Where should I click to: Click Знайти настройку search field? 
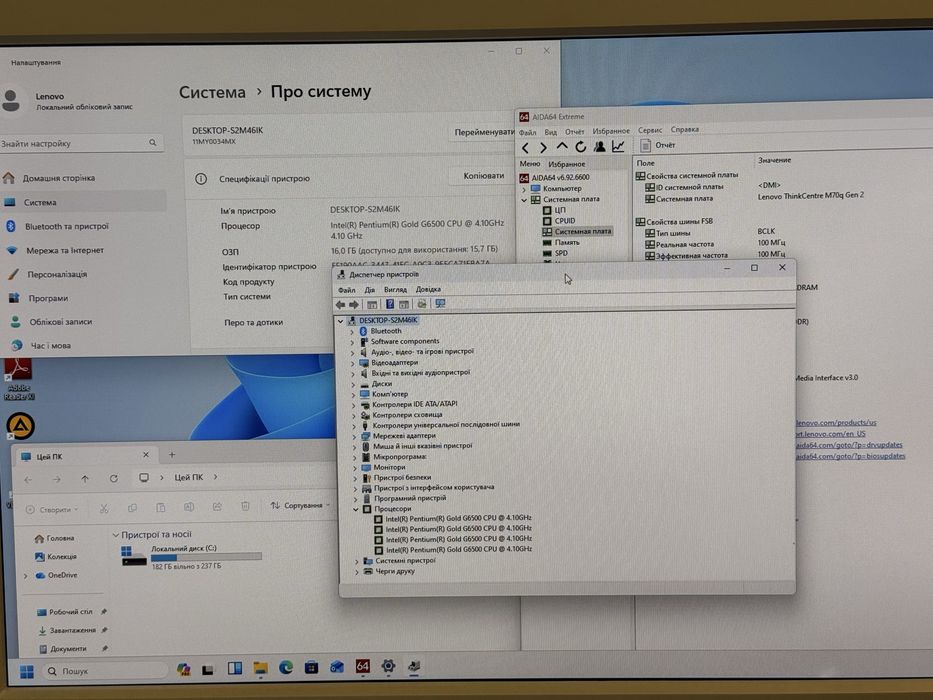click(81, 143)
